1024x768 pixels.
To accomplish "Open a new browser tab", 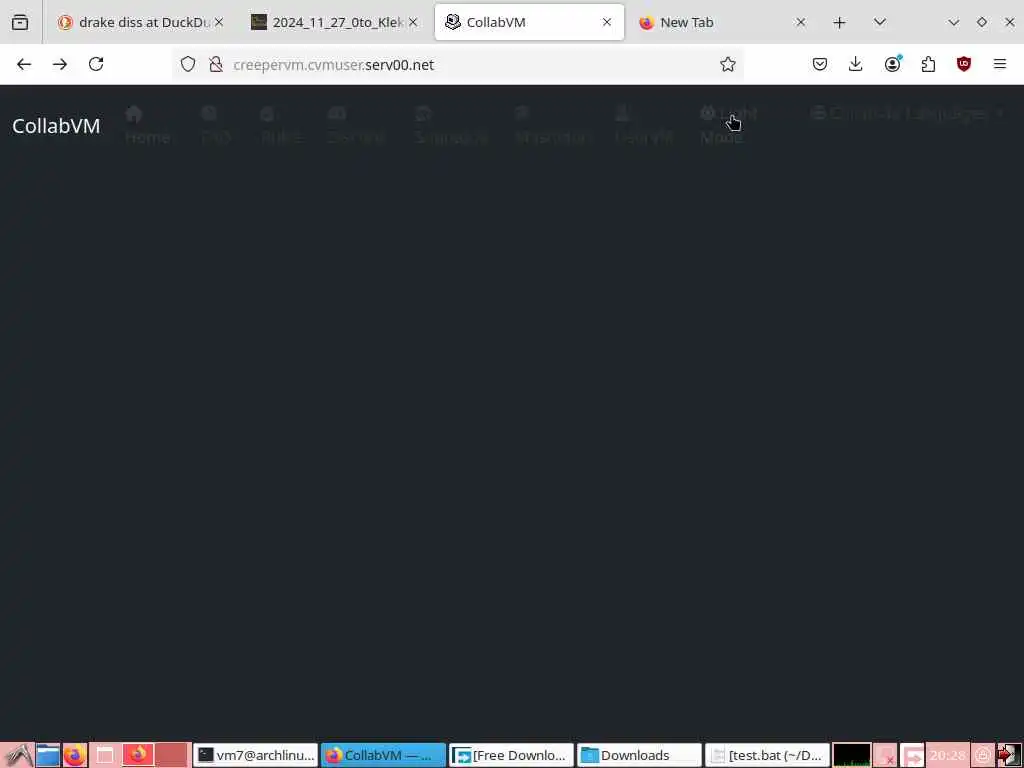I will pos(839,23).
